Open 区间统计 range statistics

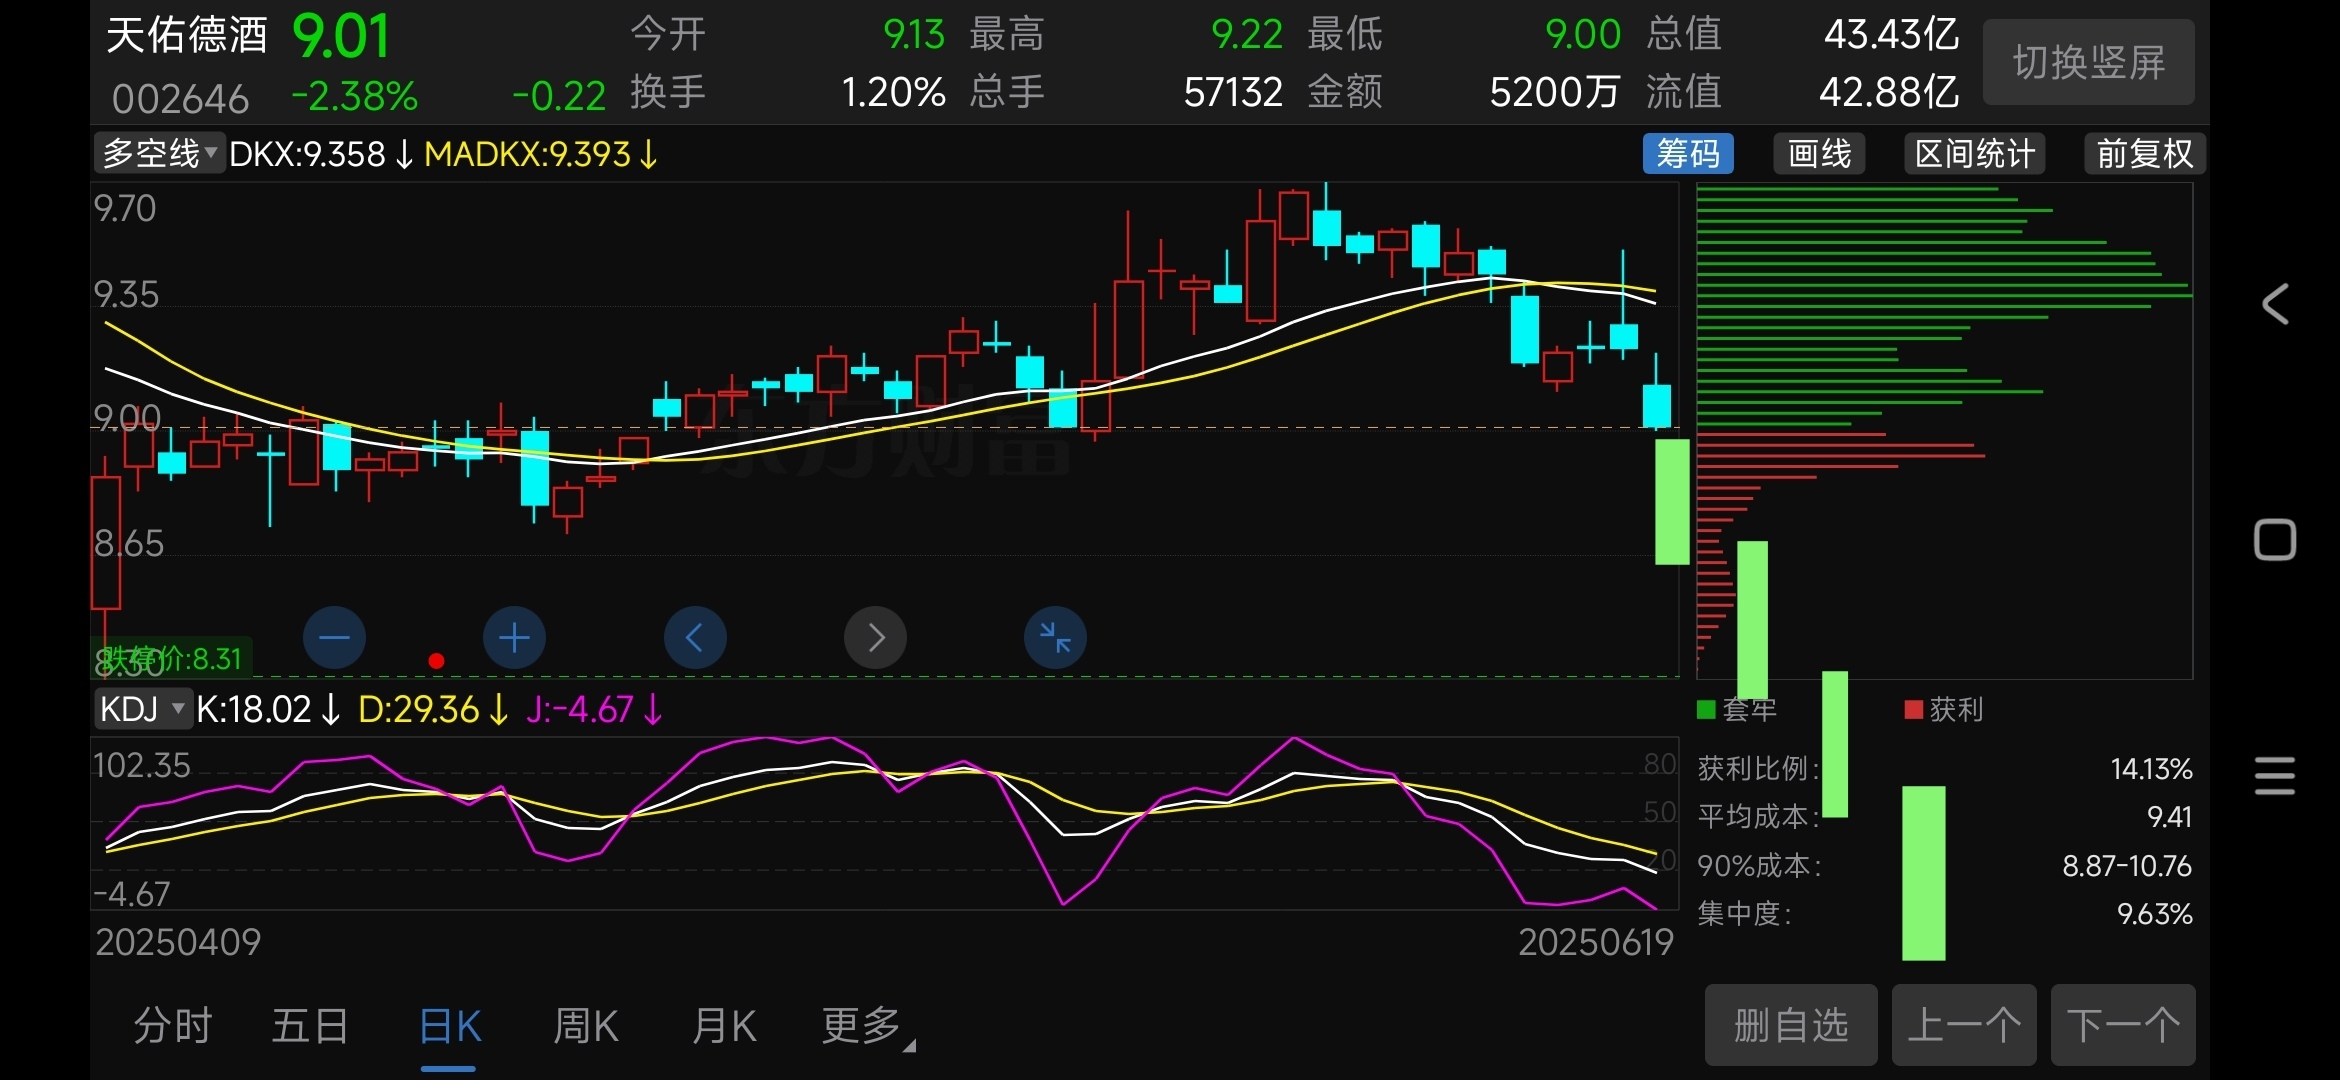coord(1975,154)
